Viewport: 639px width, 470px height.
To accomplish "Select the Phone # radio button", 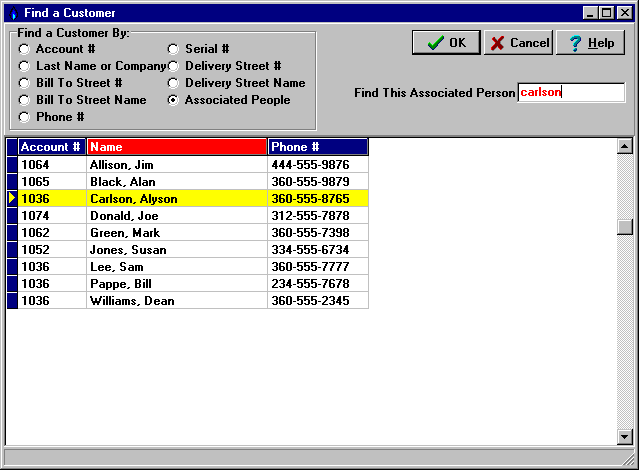I will [x=24, y=117].
